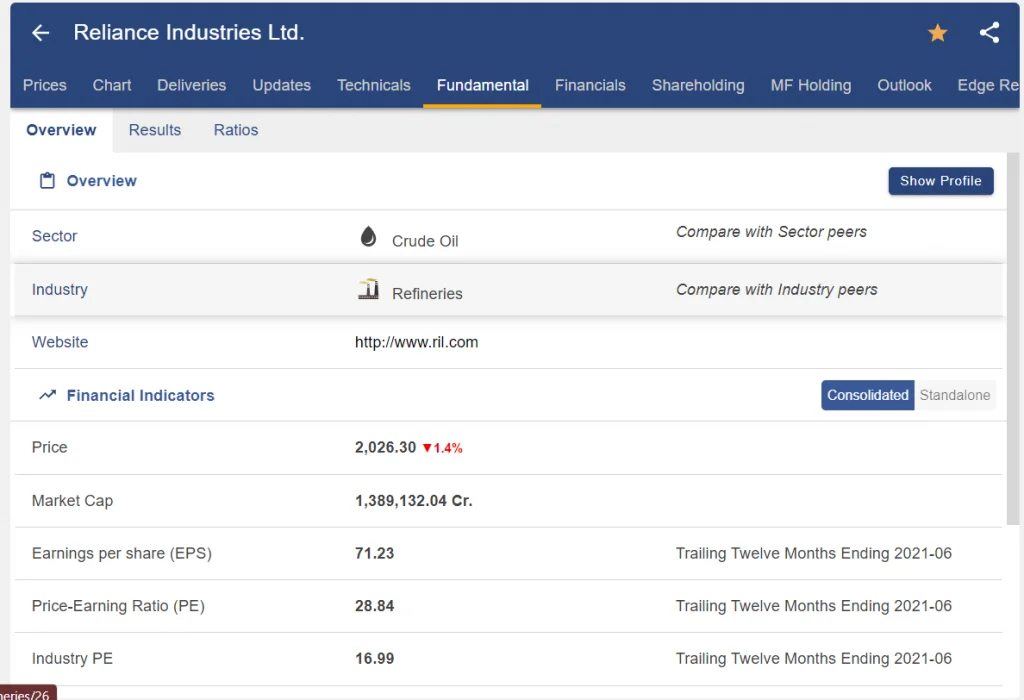
Task: Click the clipboard icon beside Overview heading
Action: coord(47,181)
